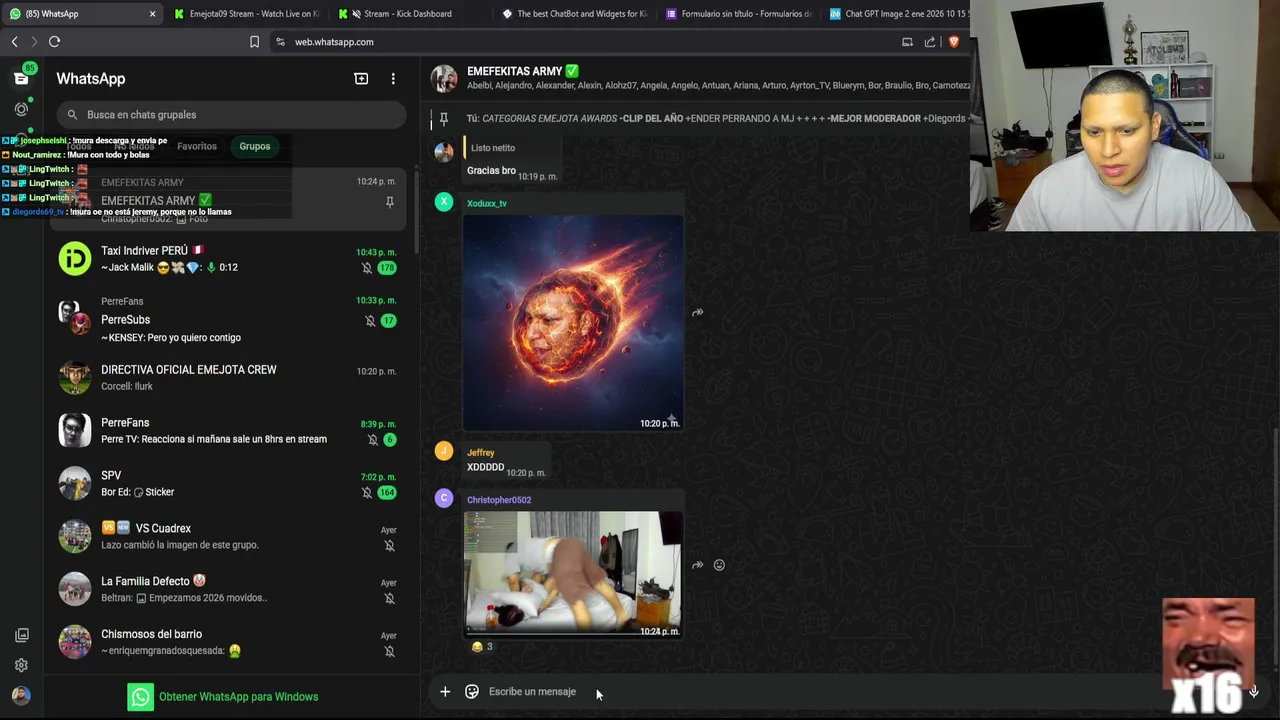This screenshot has width=1280, height=720.
Task: Reload the page with browser refresh icon
Action: point(54,41)
